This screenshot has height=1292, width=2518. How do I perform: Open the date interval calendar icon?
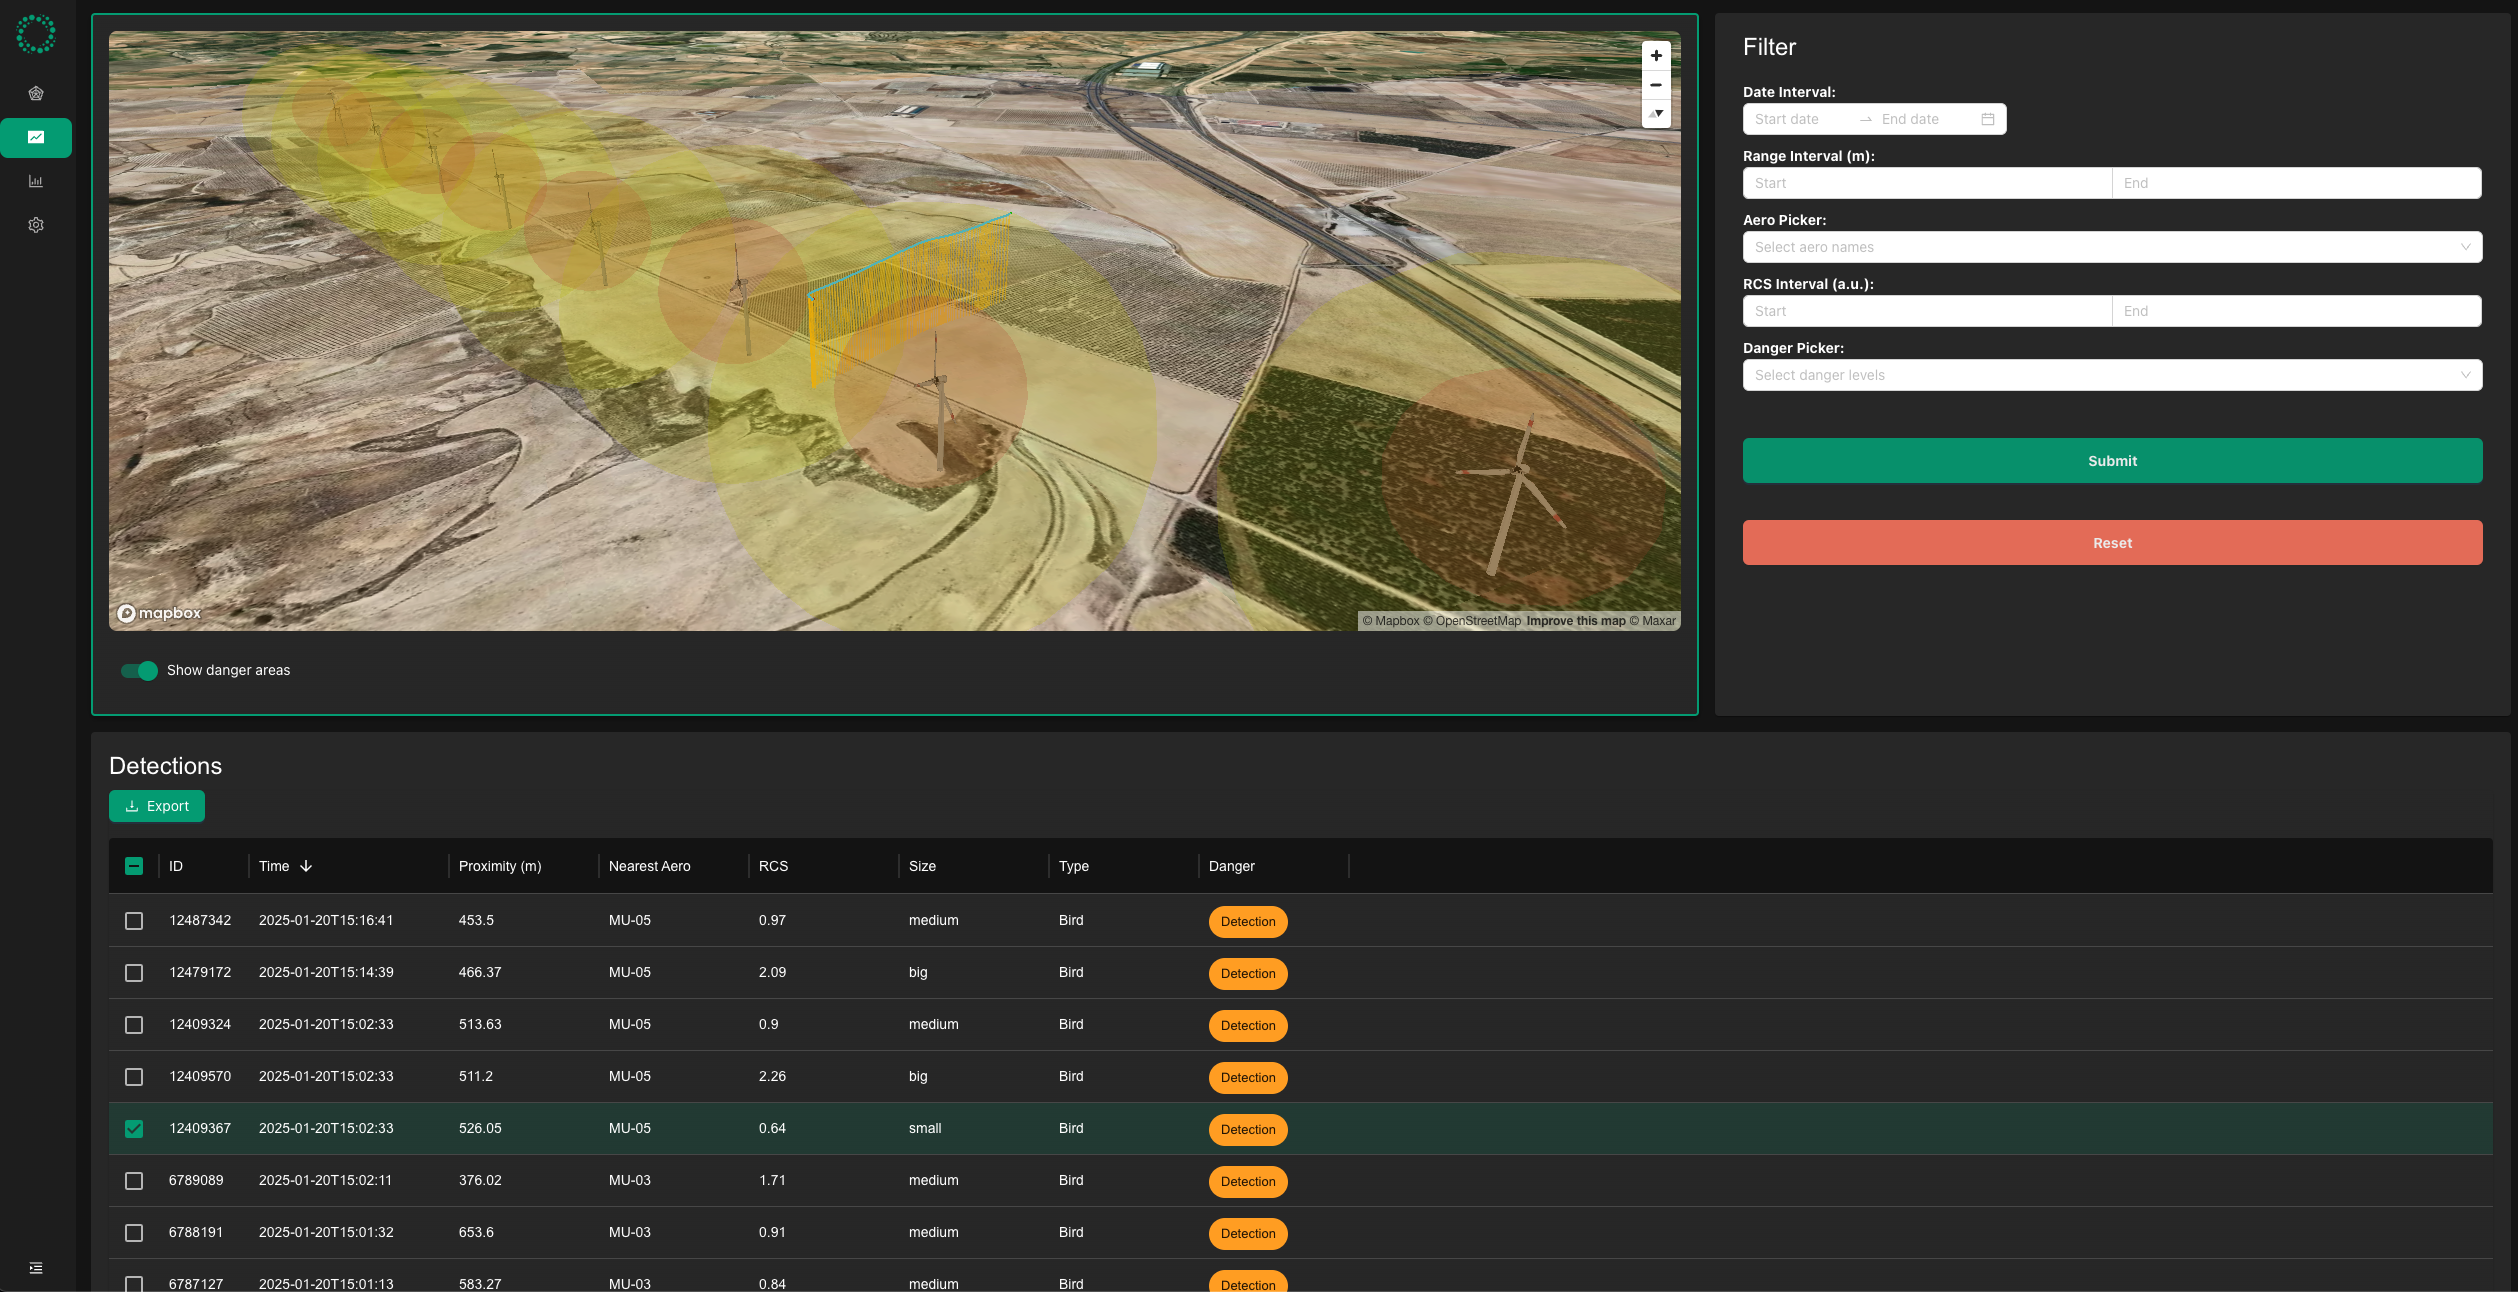[x=1988, y=119]
